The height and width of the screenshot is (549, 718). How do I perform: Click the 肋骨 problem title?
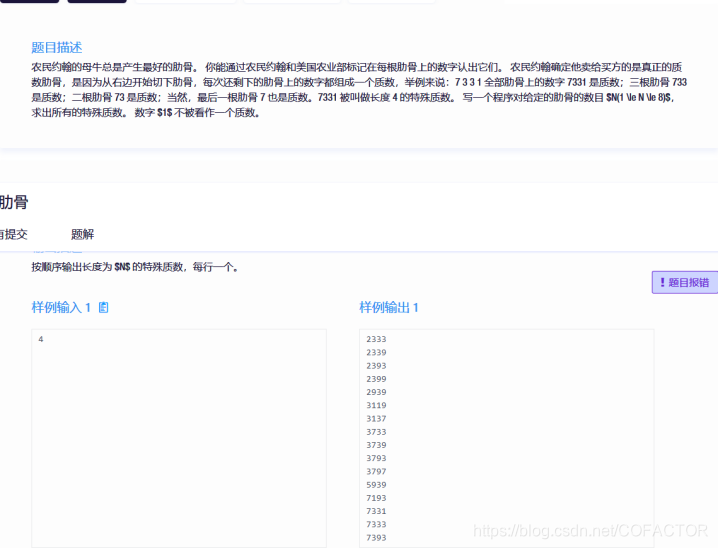tap(14, 202)
